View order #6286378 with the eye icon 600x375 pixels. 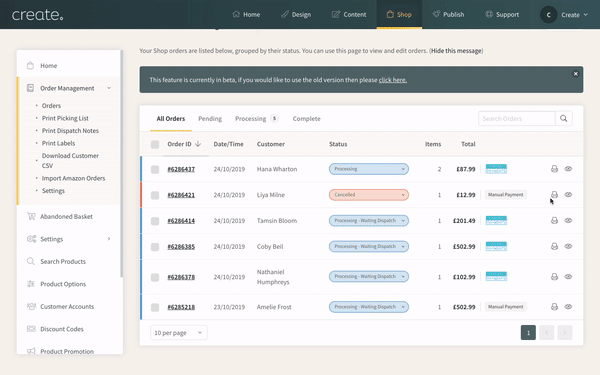click(568, 277)
